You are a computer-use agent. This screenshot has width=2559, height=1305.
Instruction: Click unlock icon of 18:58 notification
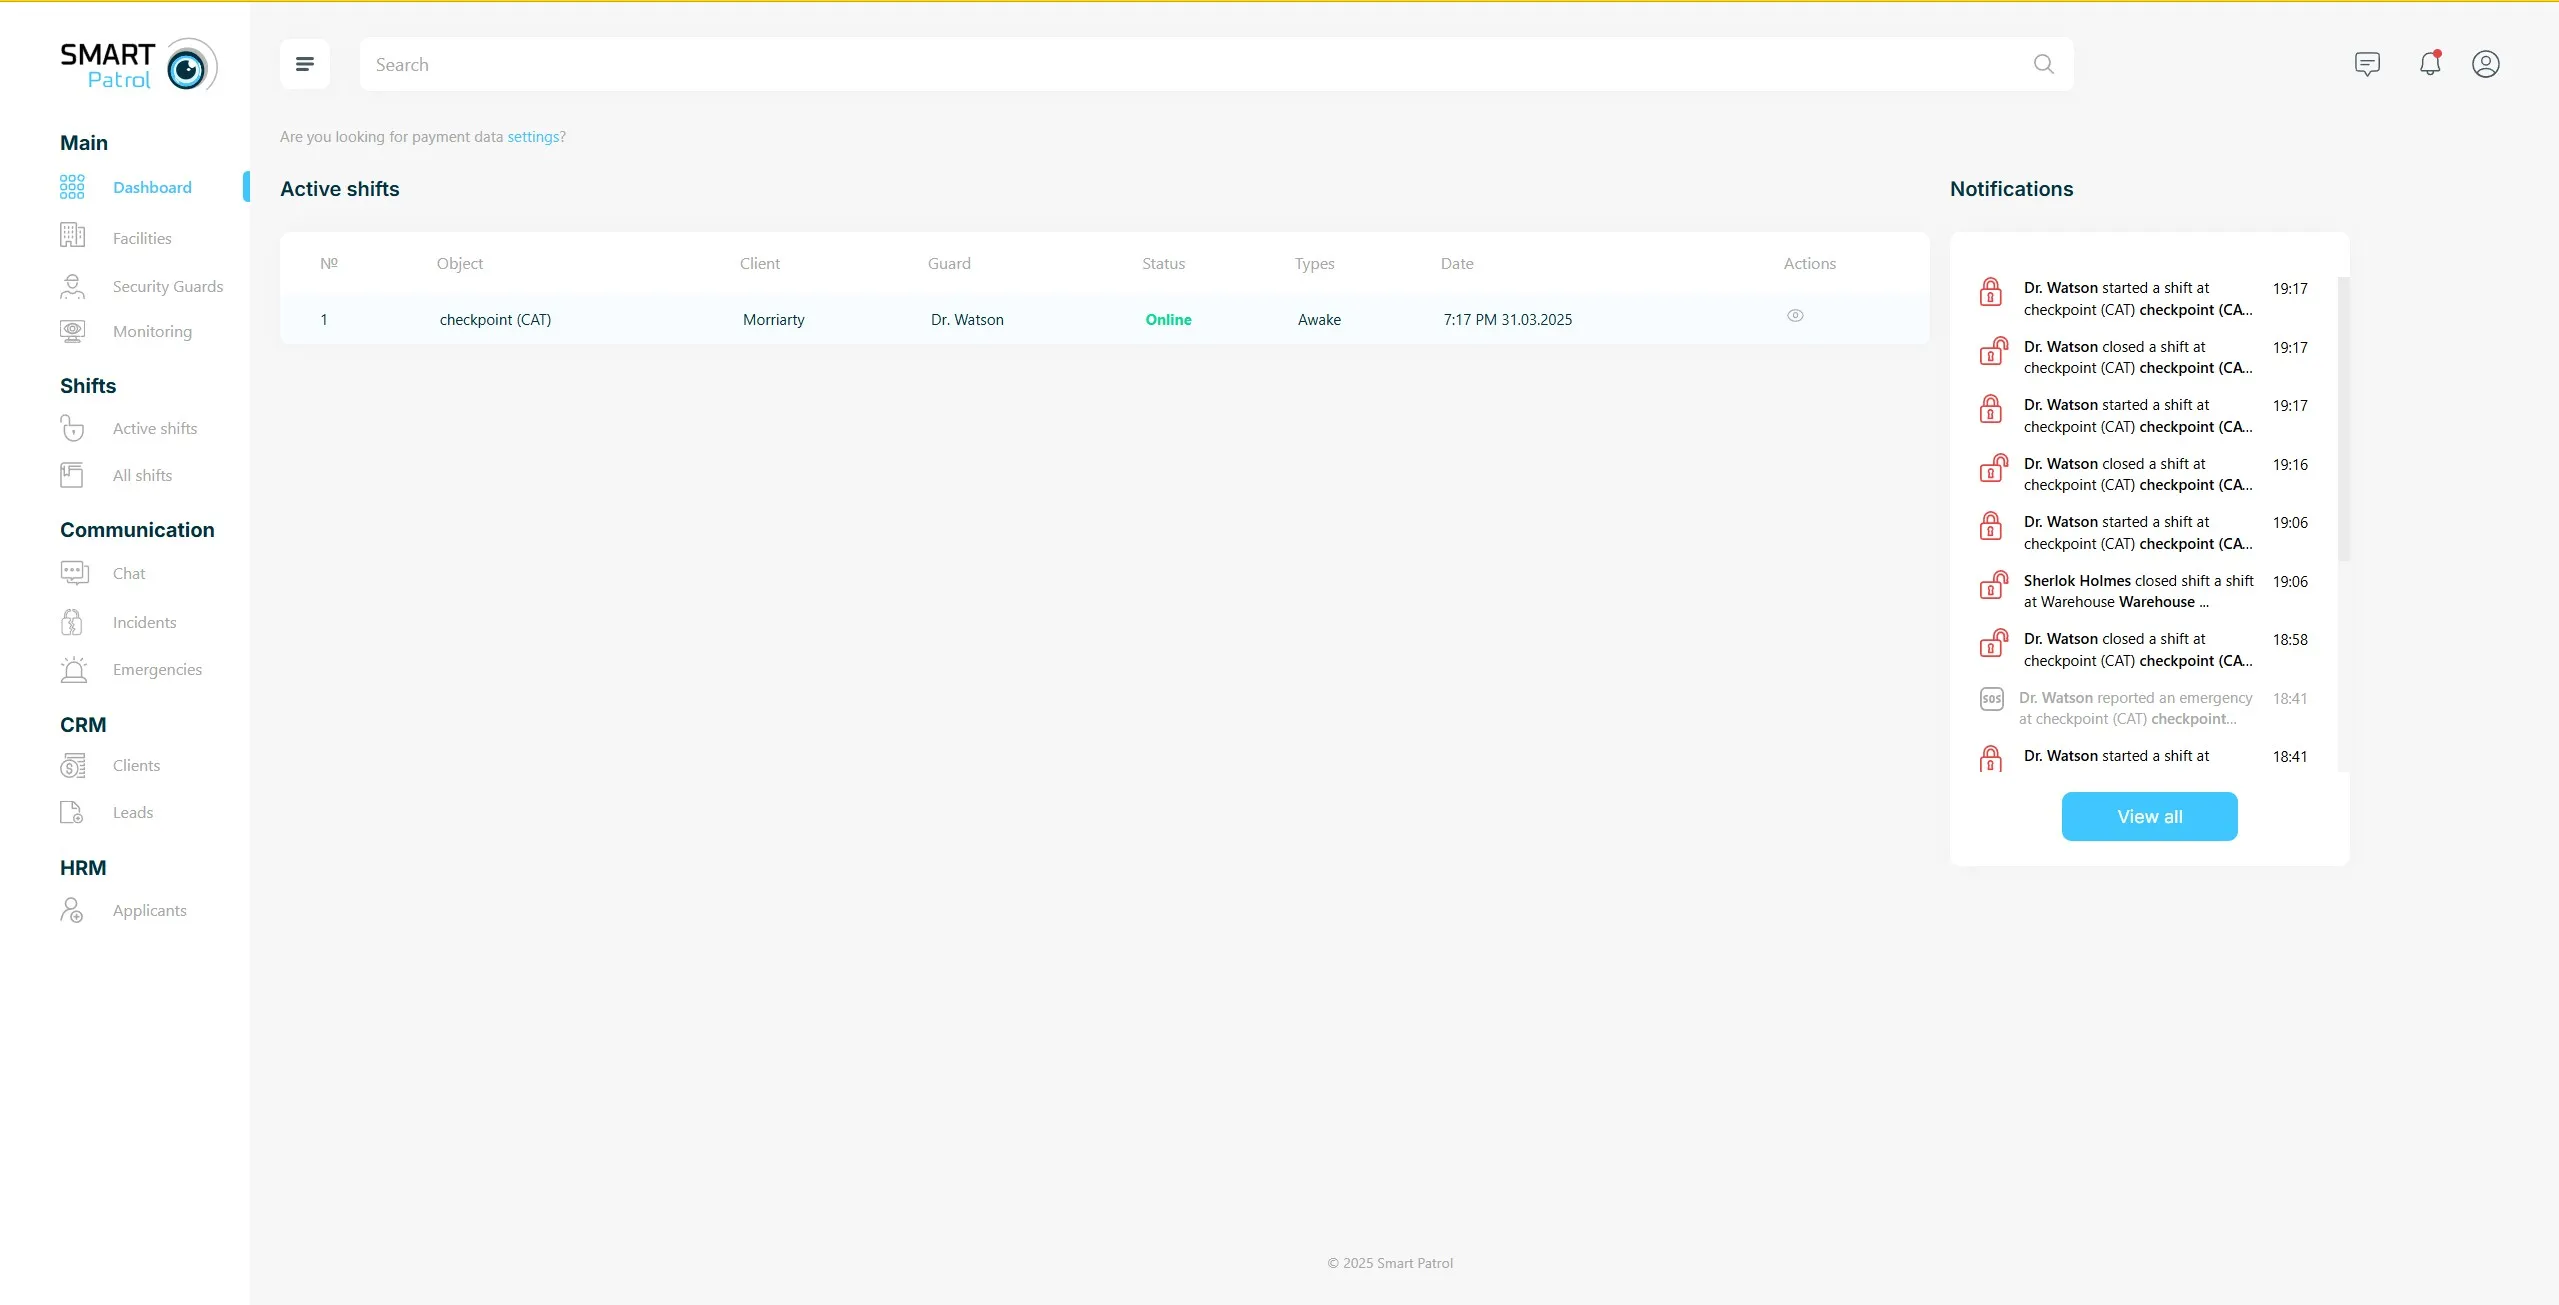1994,643
